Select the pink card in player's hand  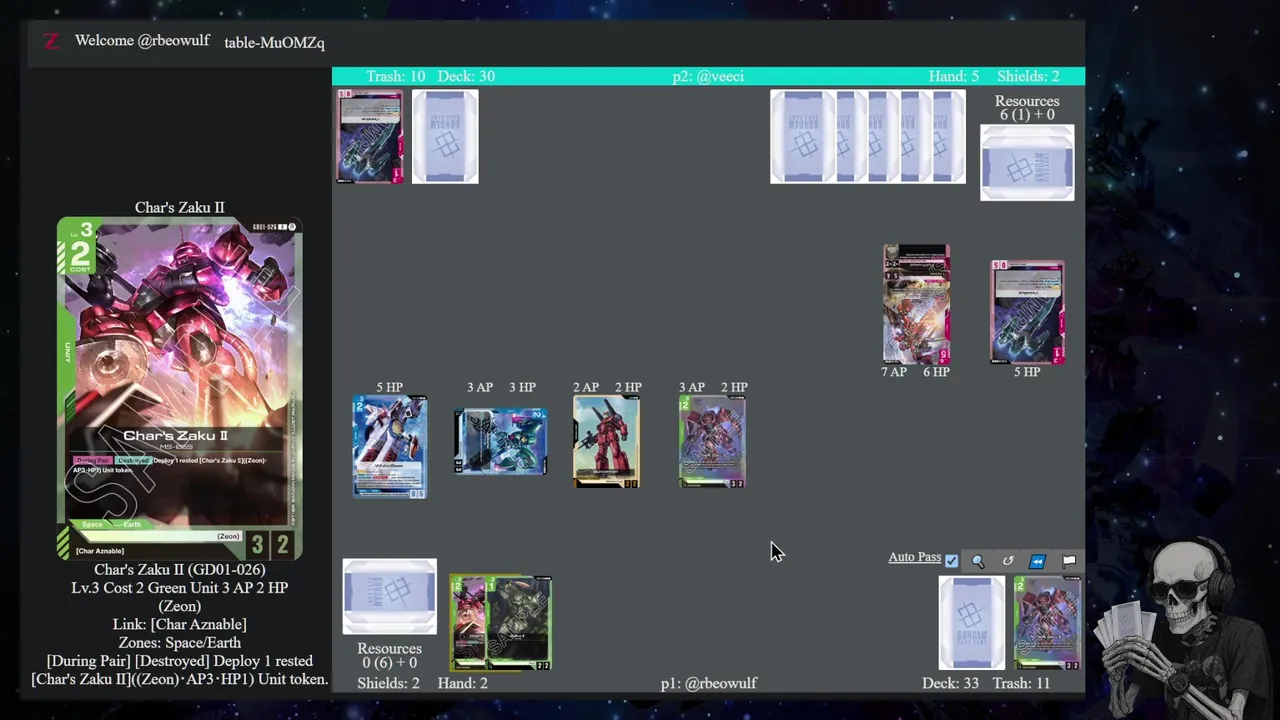coord(467,622)
